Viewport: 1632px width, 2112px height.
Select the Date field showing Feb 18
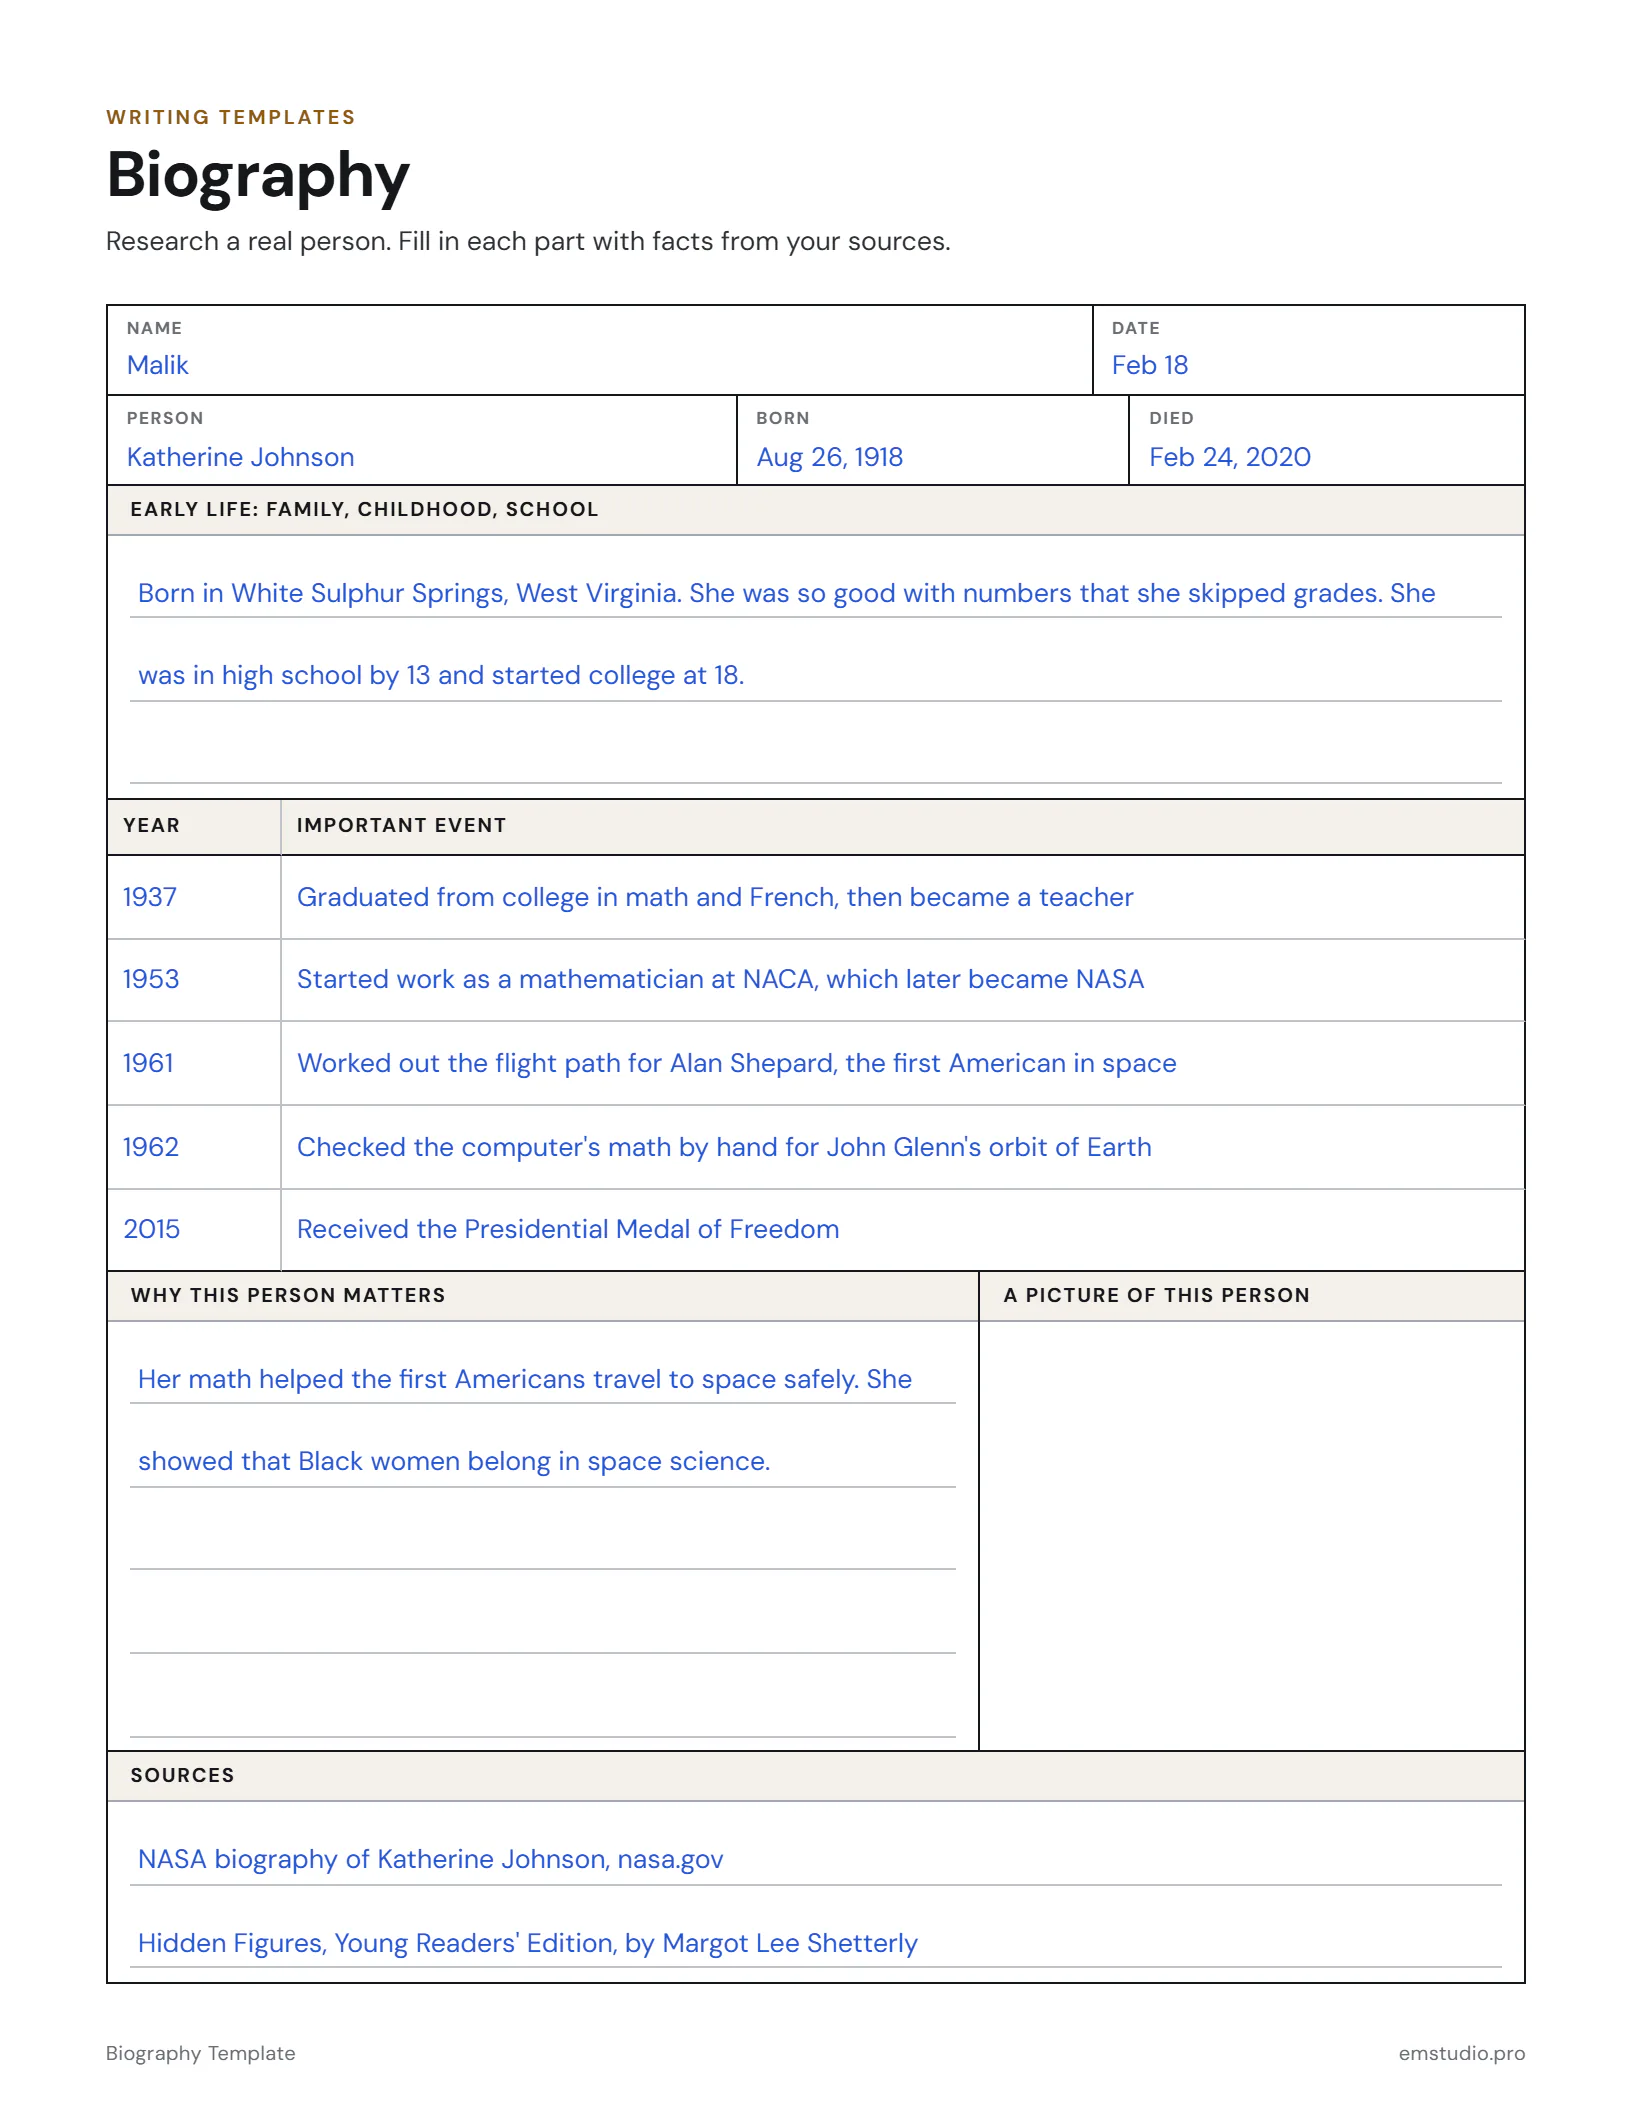click(1309, 350)
